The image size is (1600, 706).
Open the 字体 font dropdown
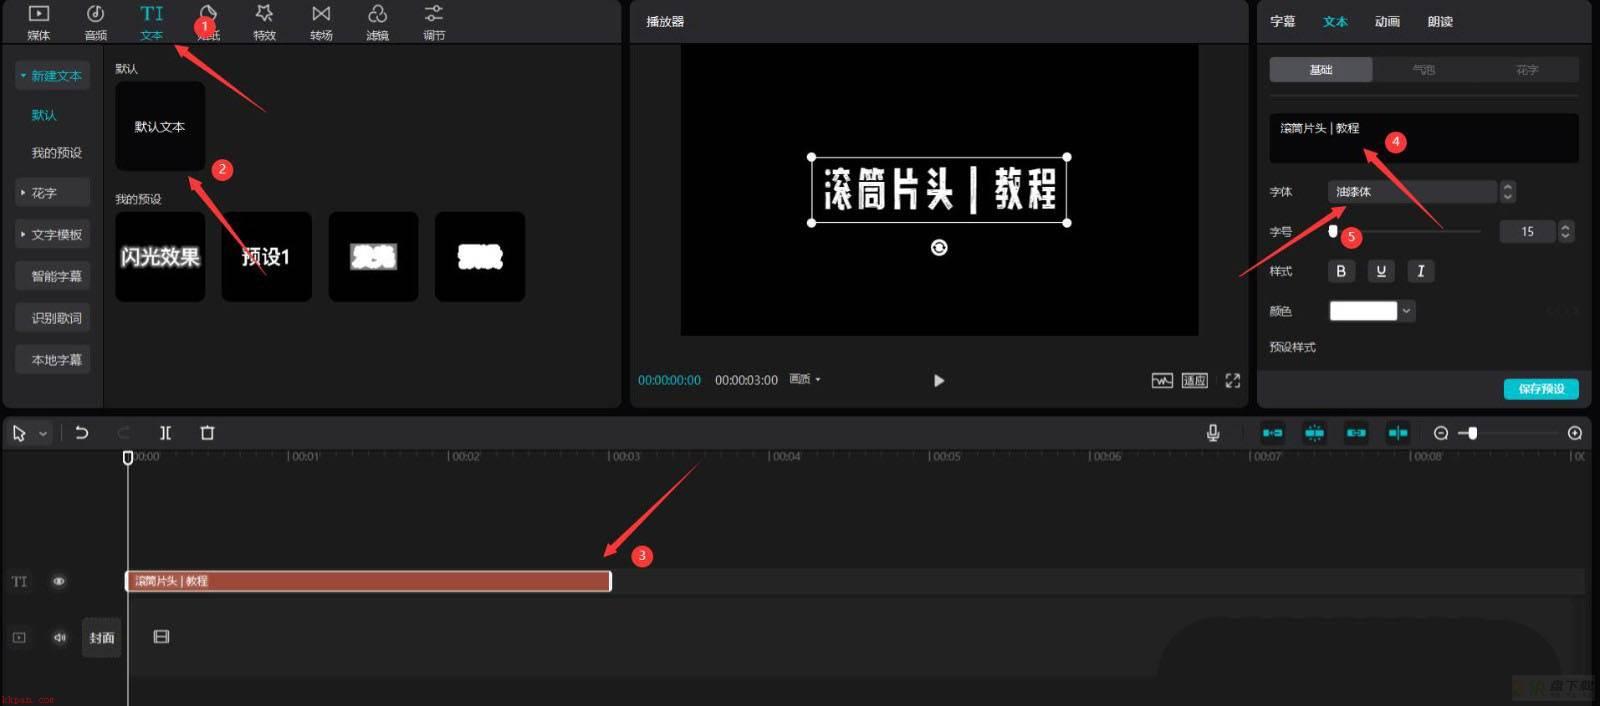pos(1412,192)
